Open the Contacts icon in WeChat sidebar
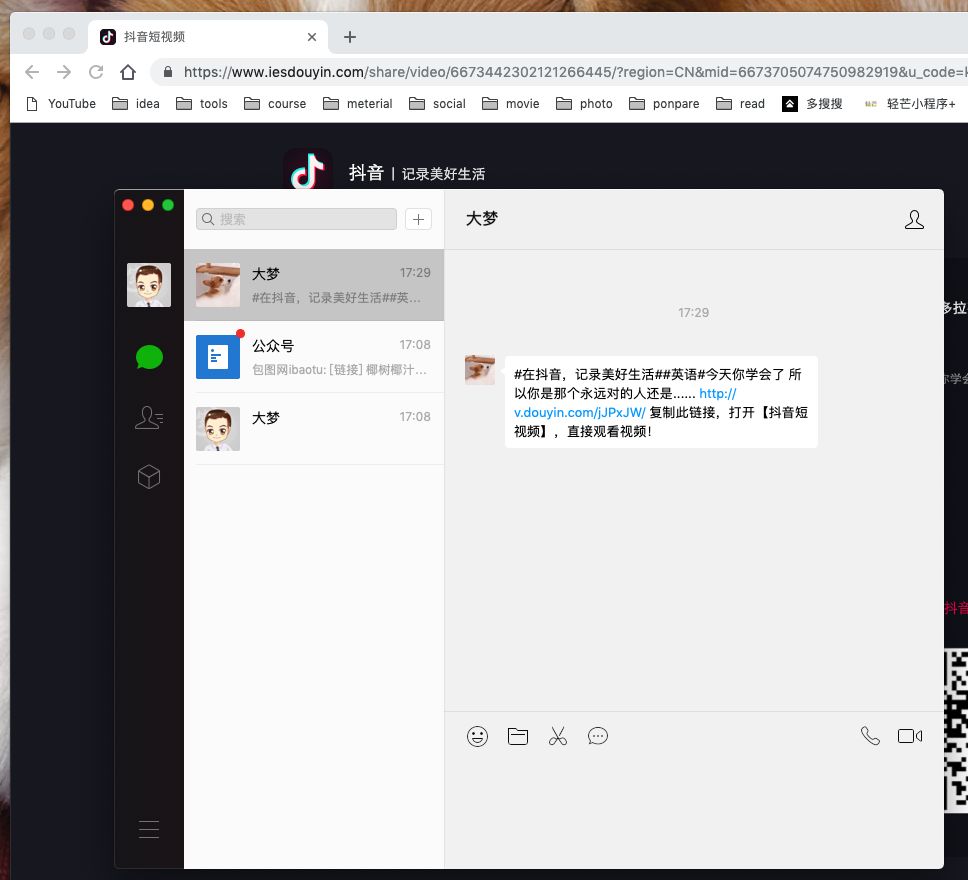The image size is (968, 880). tap(149, 417)
